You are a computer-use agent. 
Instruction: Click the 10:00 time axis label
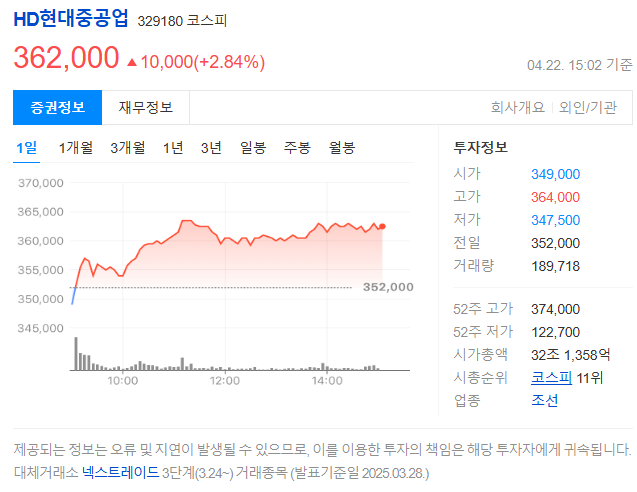(123, 381)
